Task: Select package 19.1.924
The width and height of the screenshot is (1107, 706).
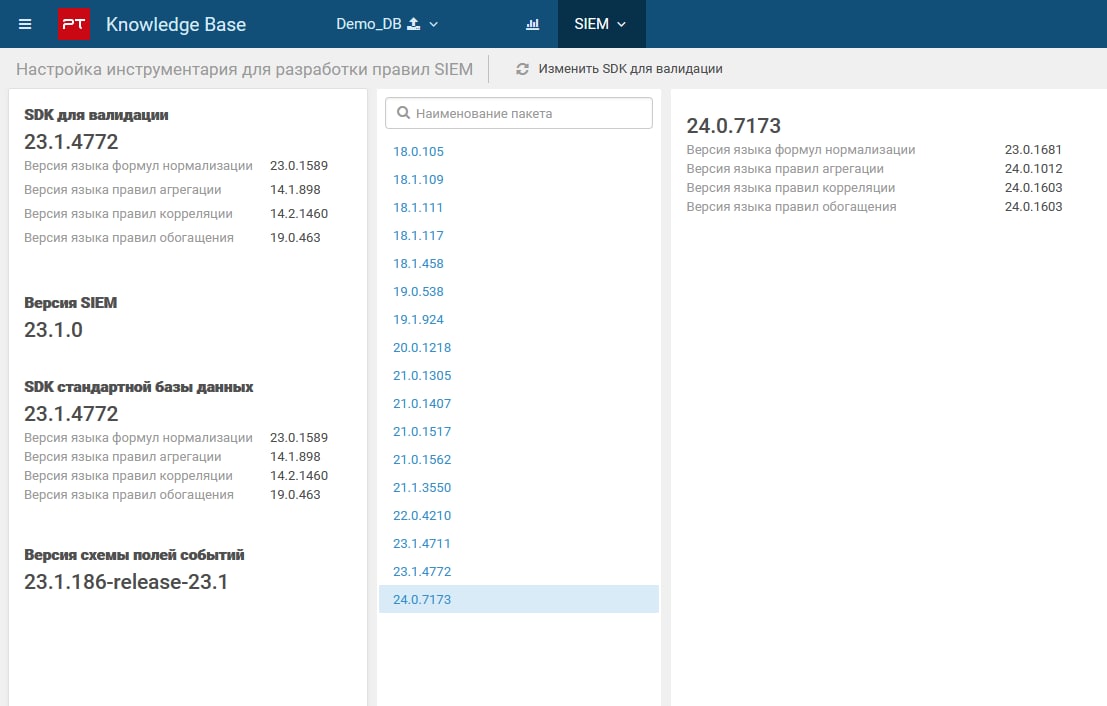Action: (419, 320)
